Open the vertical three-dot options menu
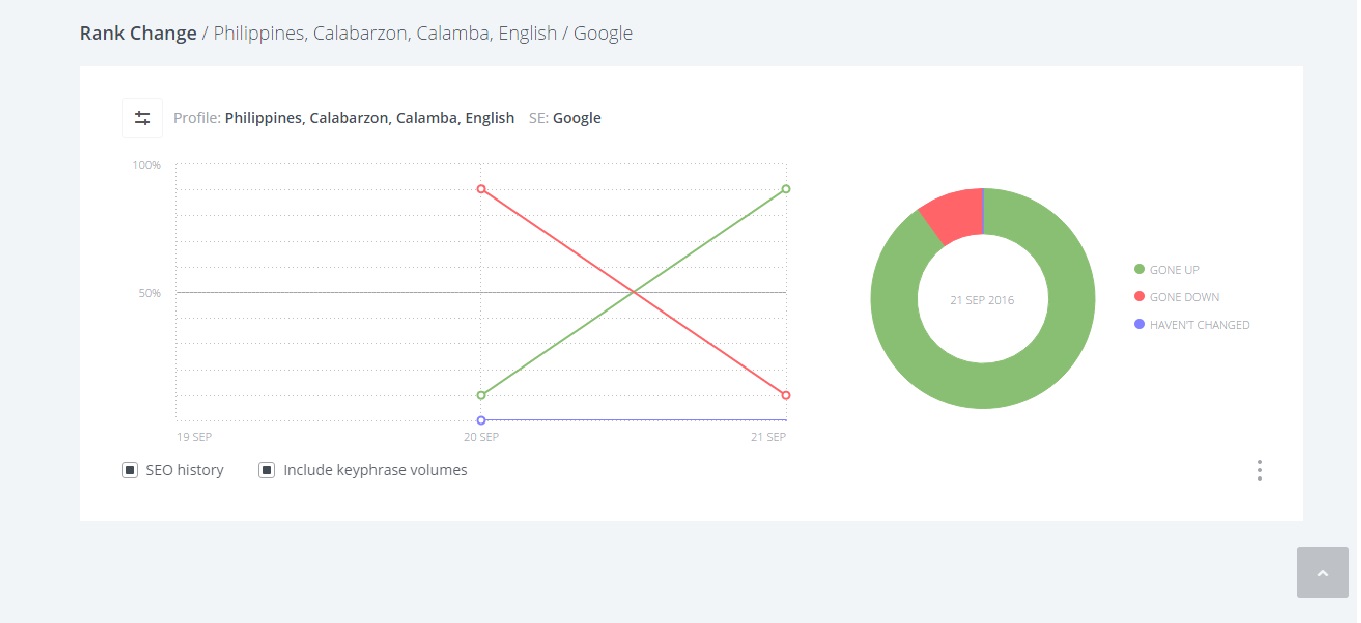 (x=1260, y=471)
